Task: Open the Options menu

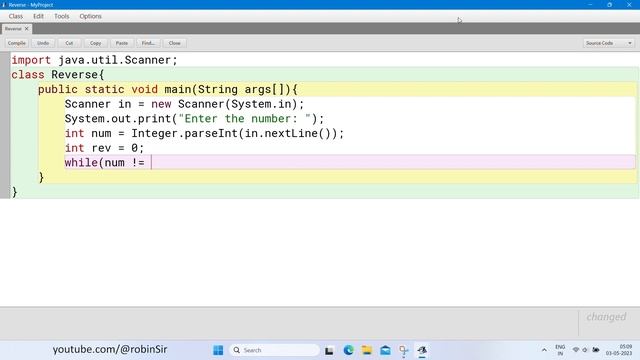Action: pyautogui.click(x=90, y=16)
